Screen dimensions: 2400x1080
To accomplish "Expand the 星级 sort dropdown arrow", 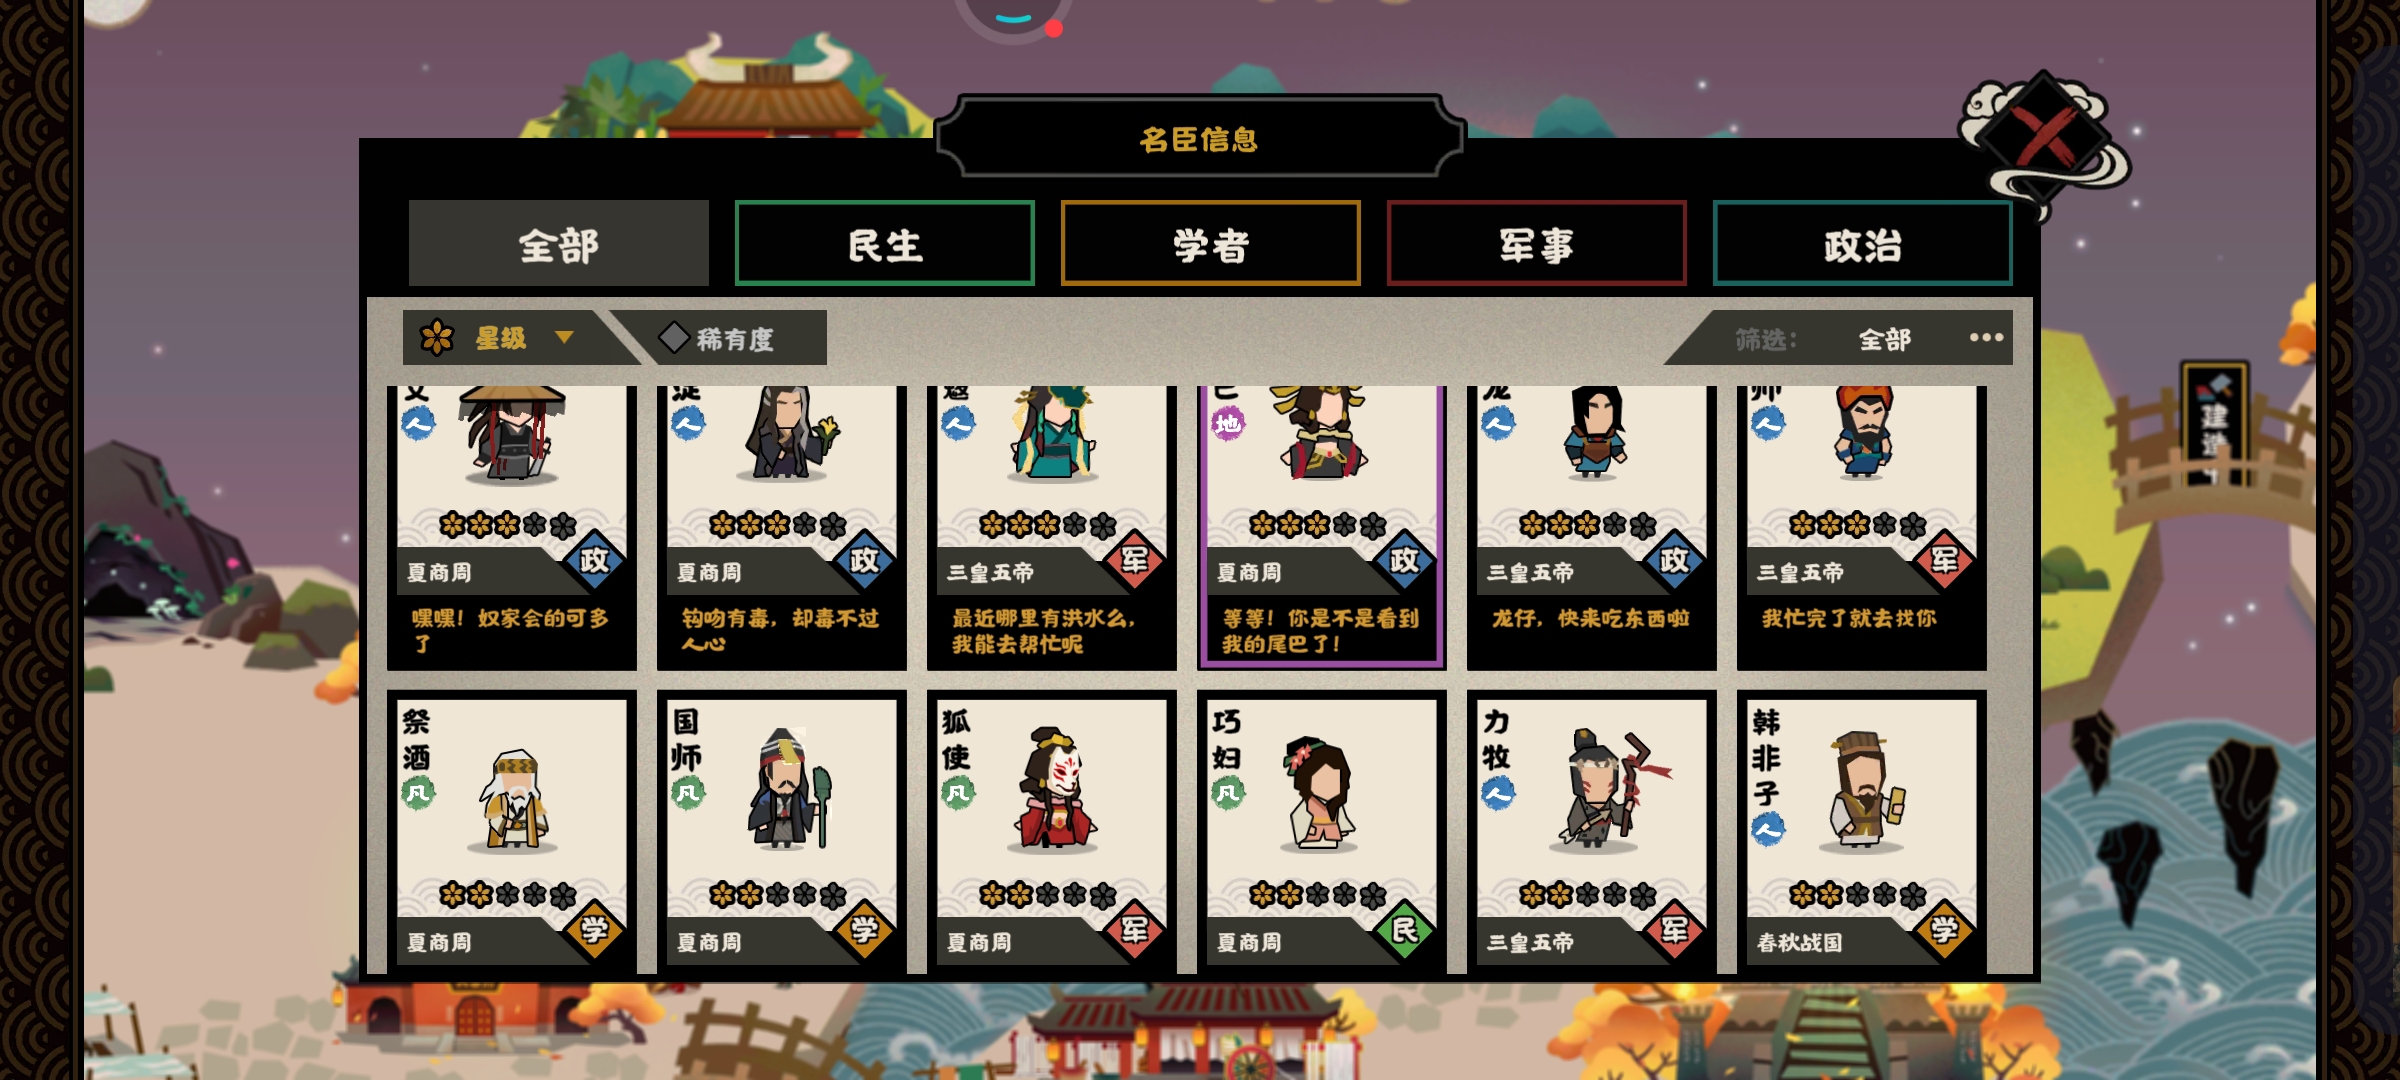I will (x=564, y=338).
